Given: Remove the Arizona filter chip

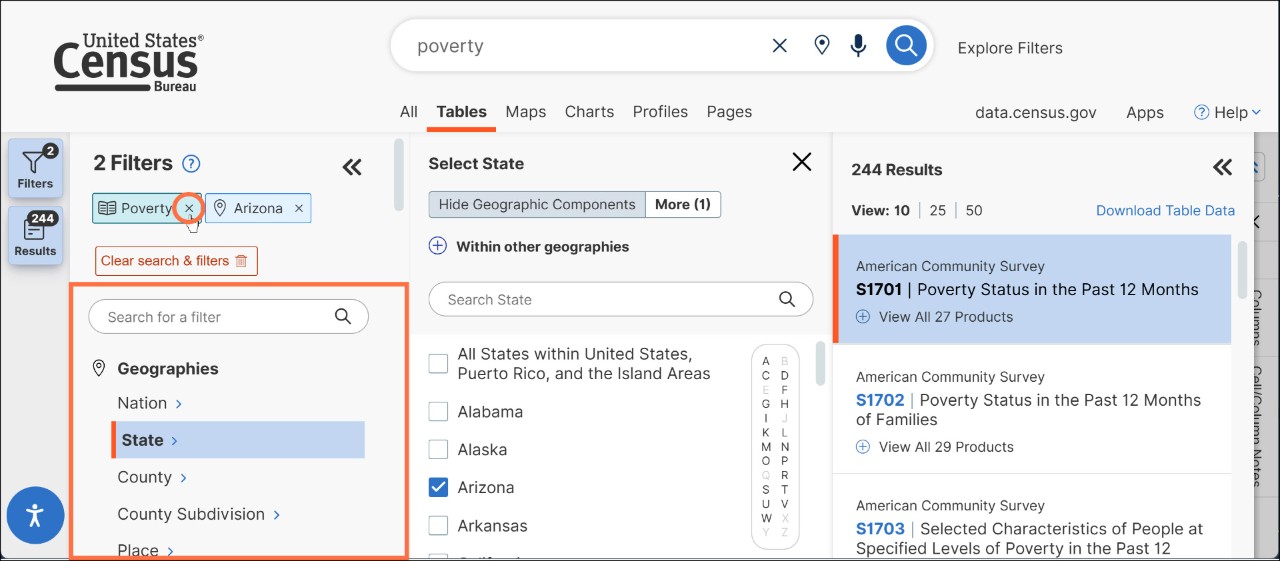Looking at the screenshot, I should pos(299,208).
